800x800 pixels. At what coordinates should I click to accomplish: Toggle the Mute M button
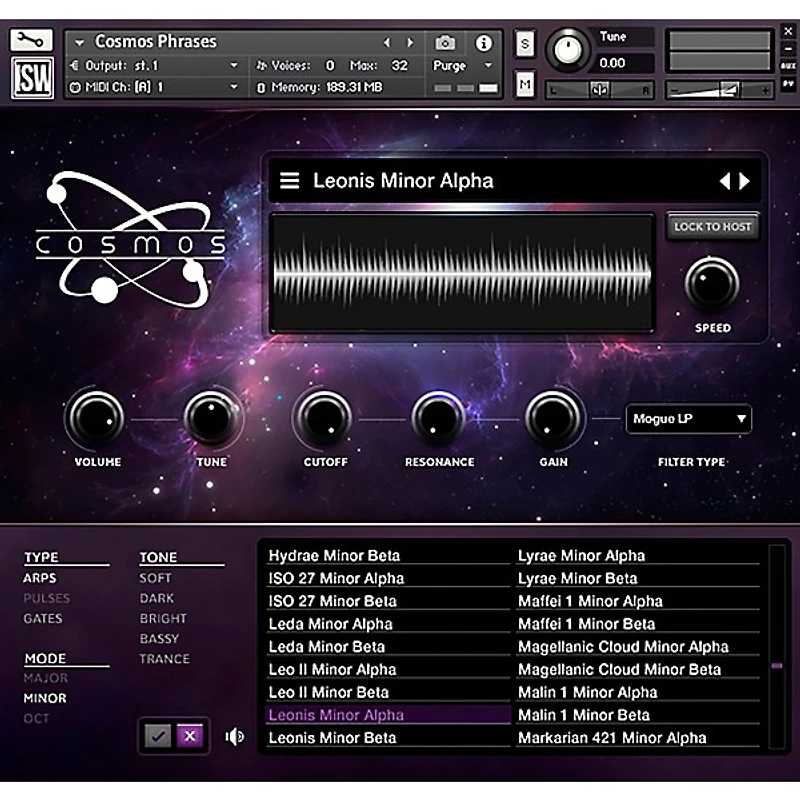(525, 85)
